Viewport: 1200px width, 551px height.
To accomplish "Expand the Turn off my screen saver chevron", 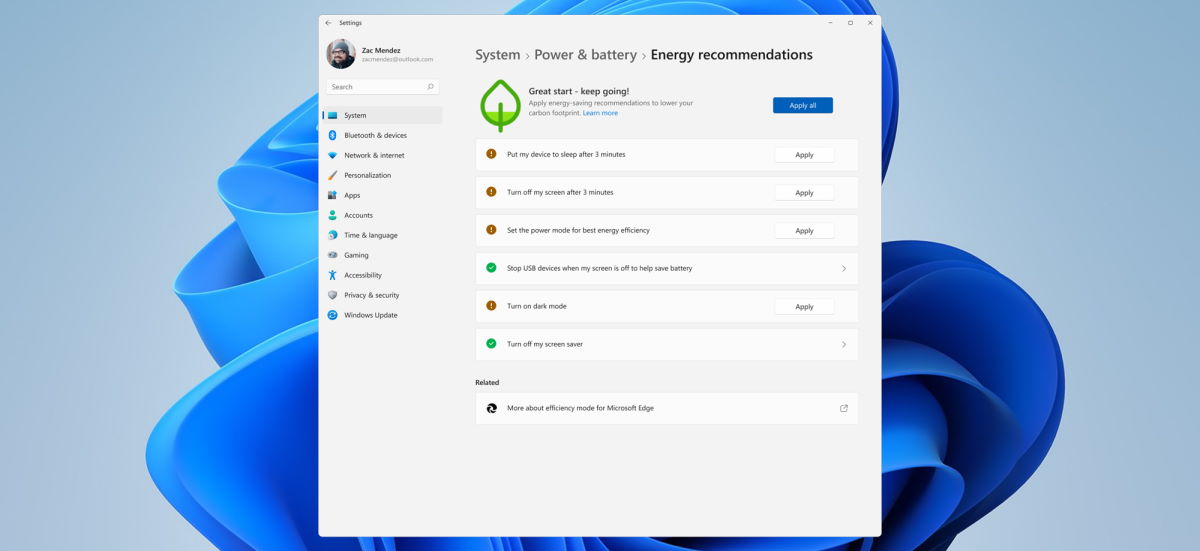I will (x=843, y=344).
